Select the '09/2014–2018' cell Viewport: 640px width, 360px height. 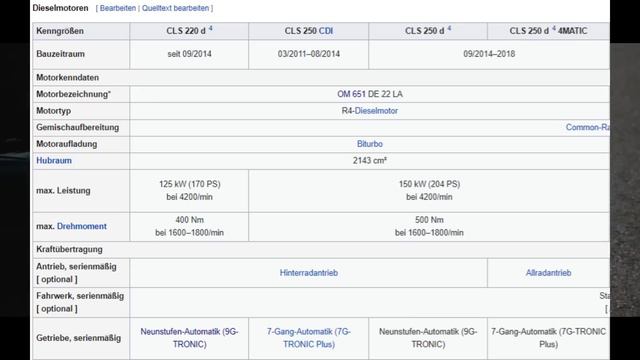pos(489,54)
